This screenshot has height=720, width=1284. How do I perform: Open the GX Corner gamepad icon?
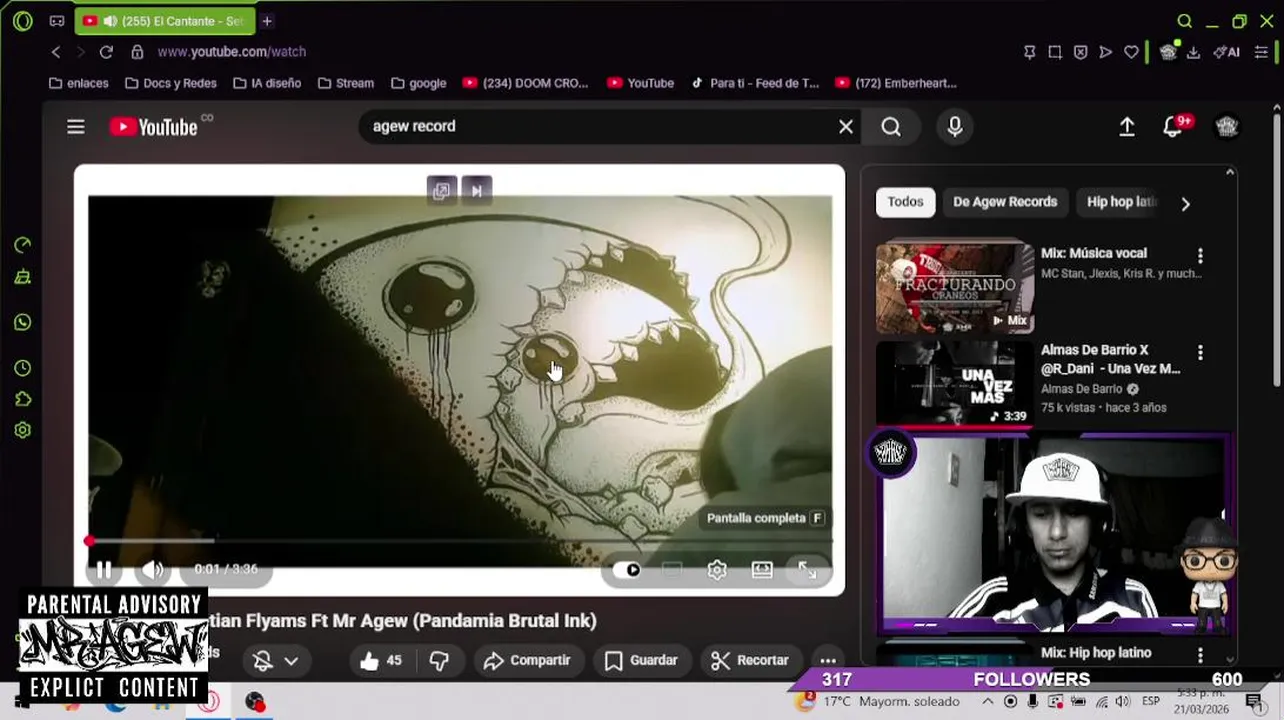point(57,21)
